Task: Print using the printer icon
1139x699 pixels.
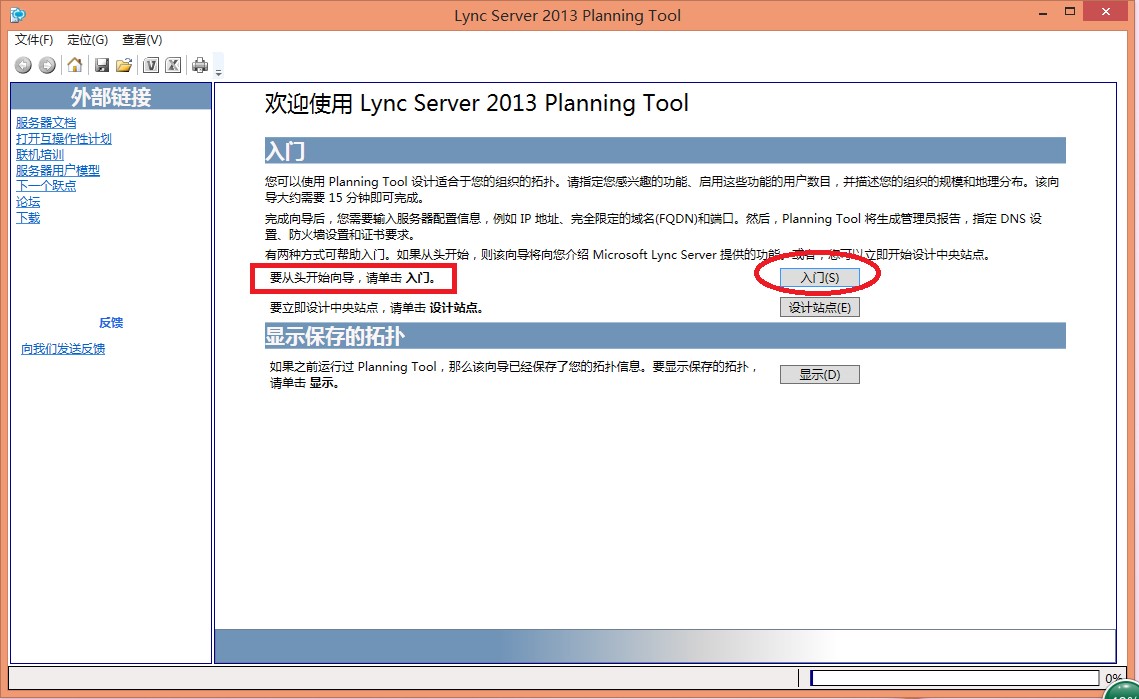Action: [200, 65]
